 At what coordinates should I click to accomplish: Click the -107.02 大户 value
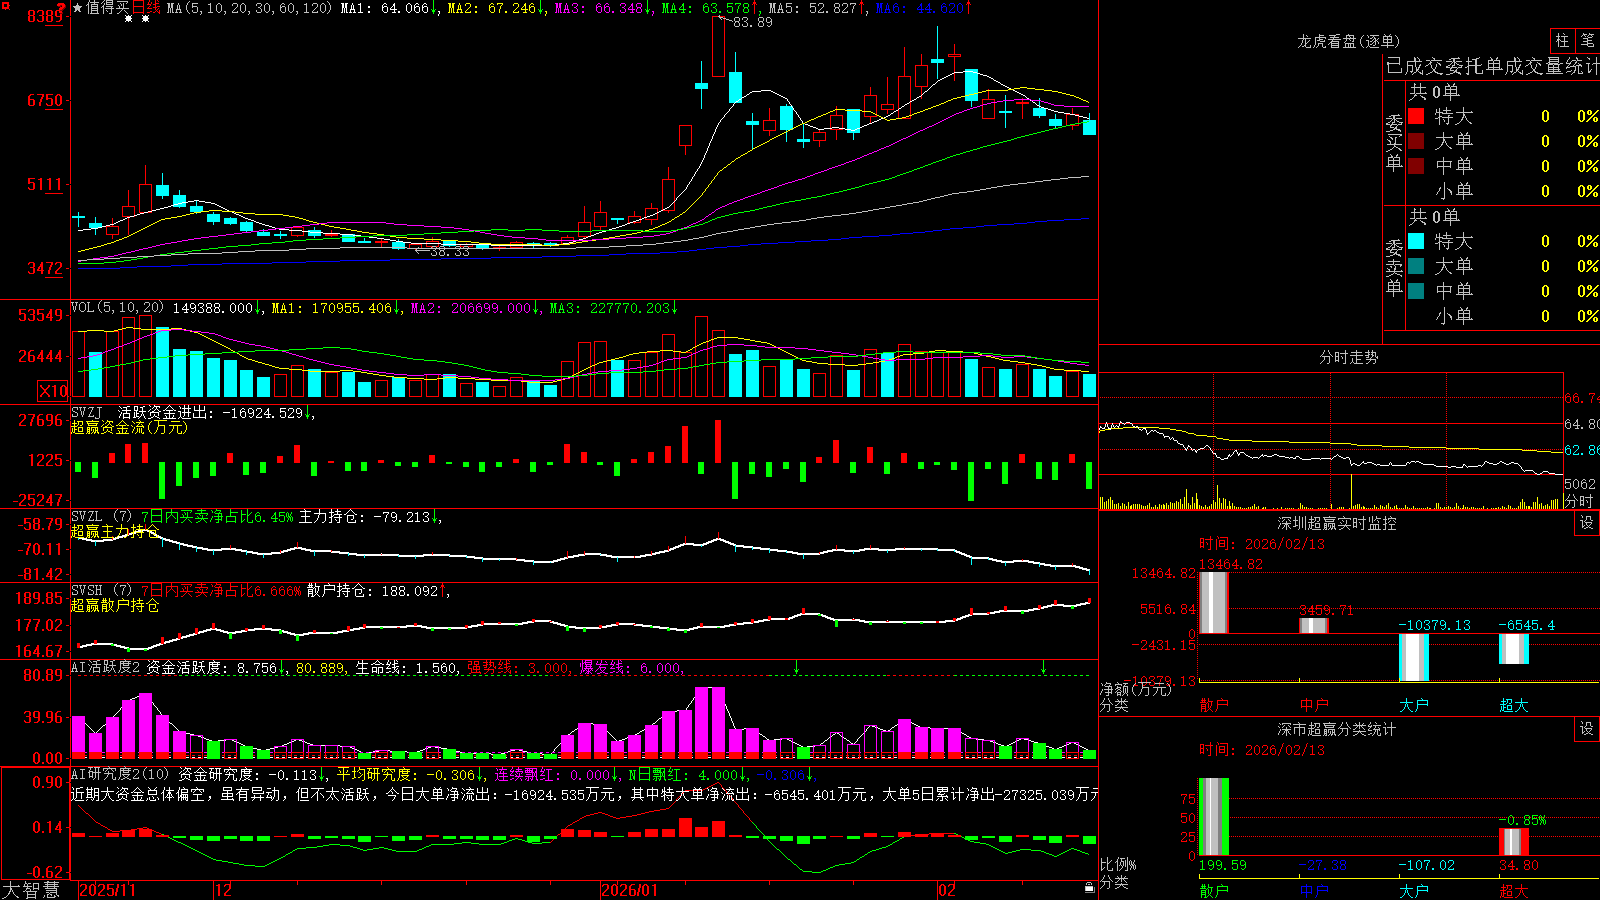coord(1427,865)
